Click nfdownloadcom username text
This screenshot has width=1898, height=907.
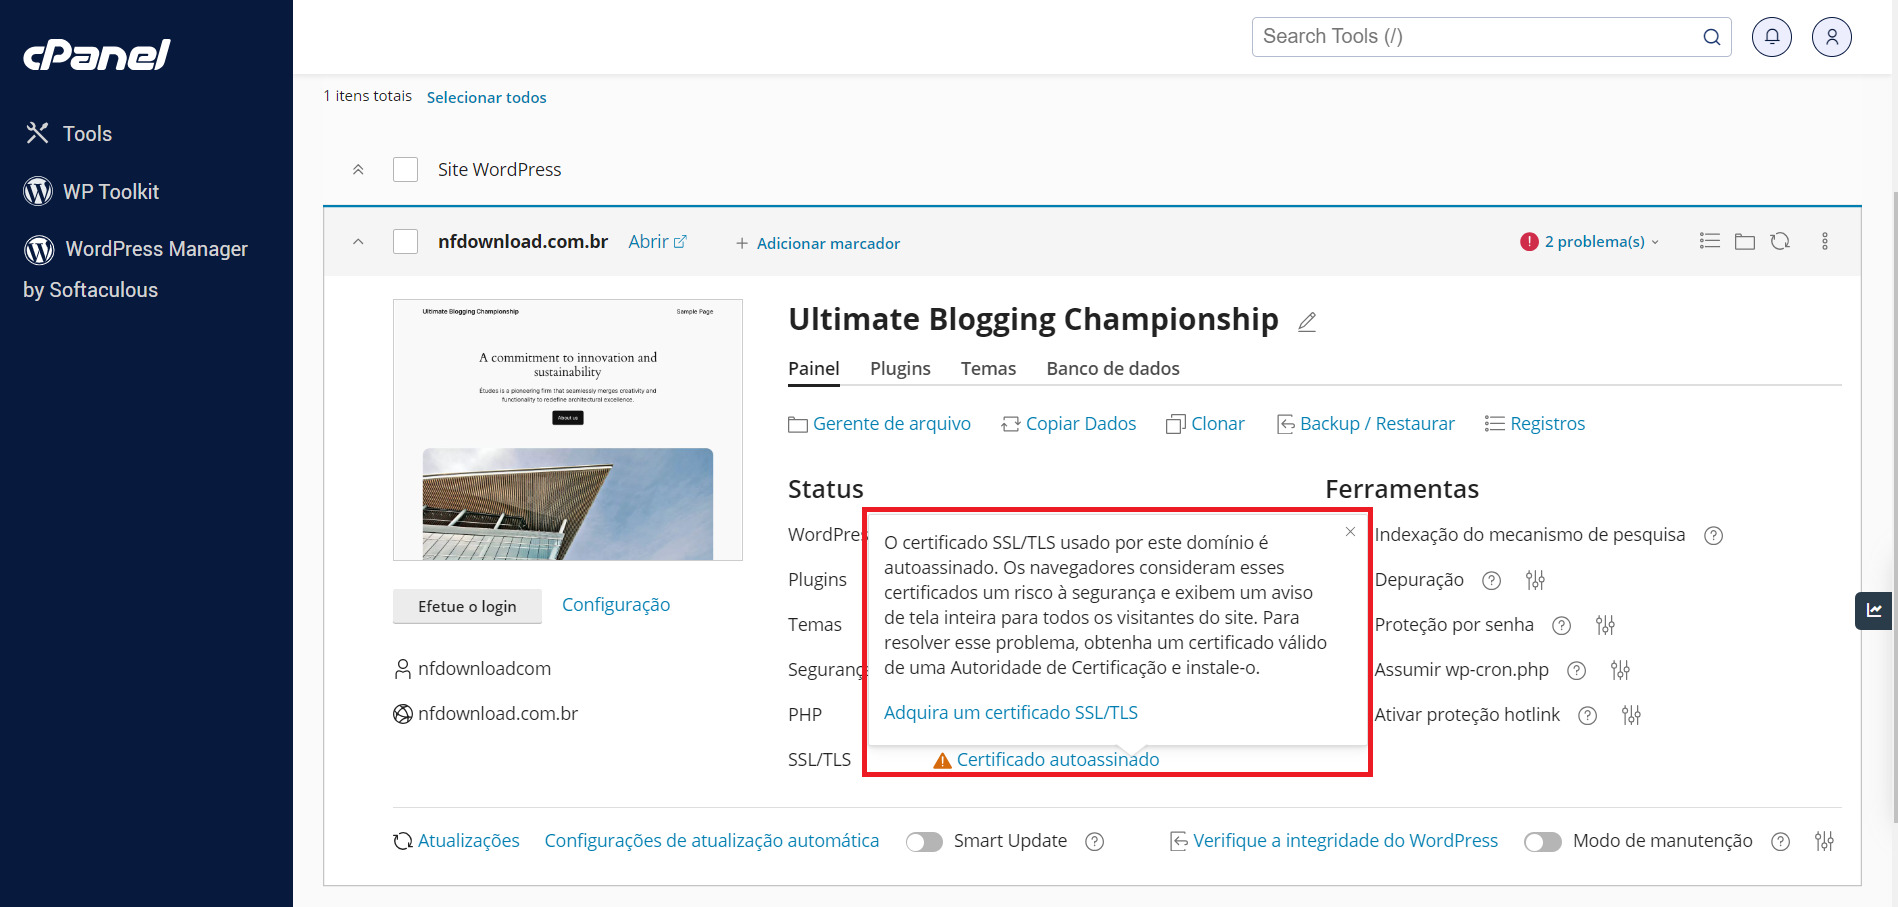click(x=484, y=669)
